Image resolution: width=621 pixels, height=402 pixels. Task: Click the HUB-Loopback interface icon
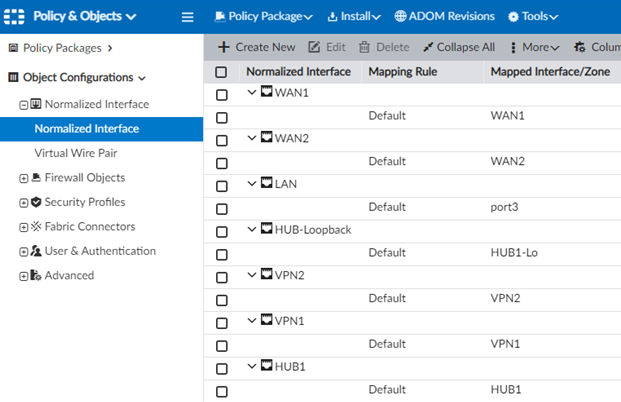(x=267, y=229)
